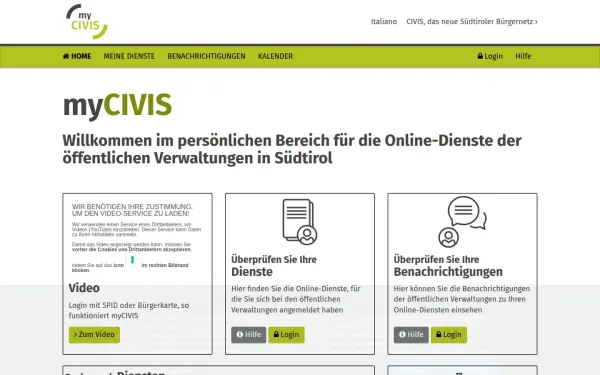The image size is (600, 375).
Task: Click the 'Video' card heading
Action: point(84,288)
